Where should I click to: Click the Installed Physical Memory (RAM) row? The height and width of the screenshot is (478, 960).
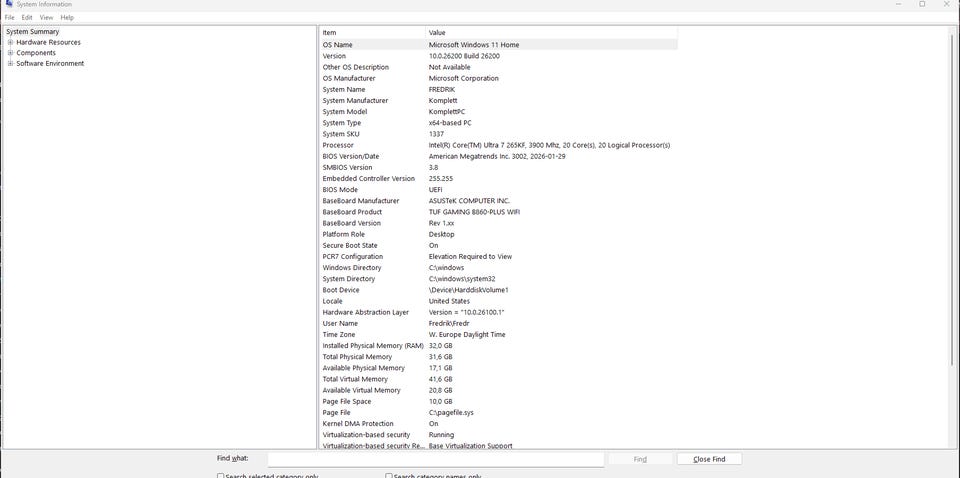pos(498,346)
